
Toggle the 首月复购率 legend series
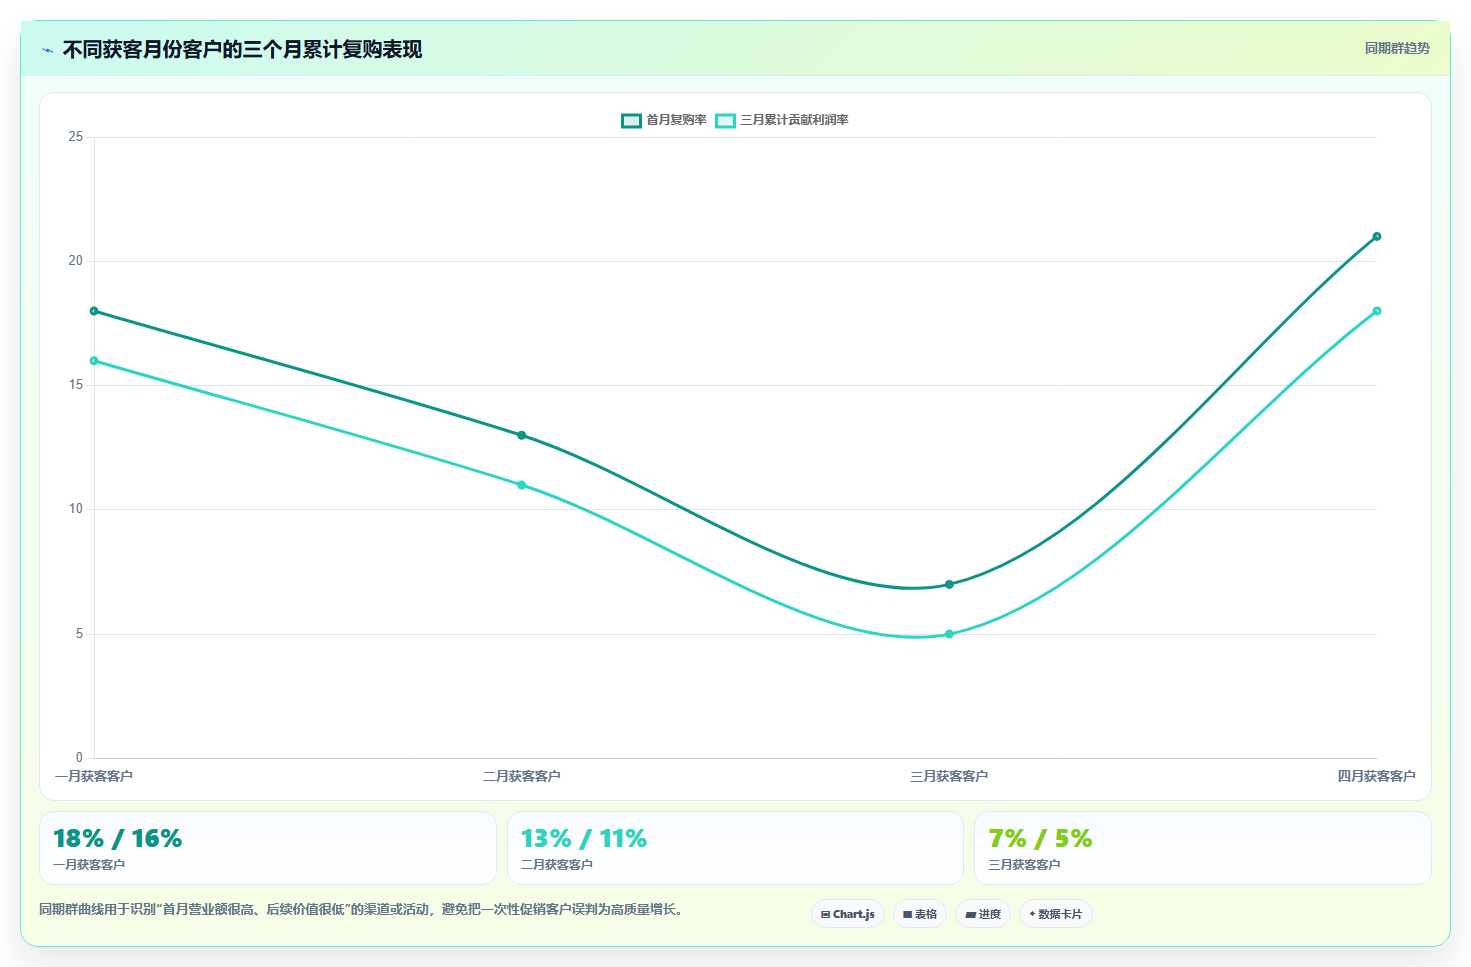click(x=664, y=120)
